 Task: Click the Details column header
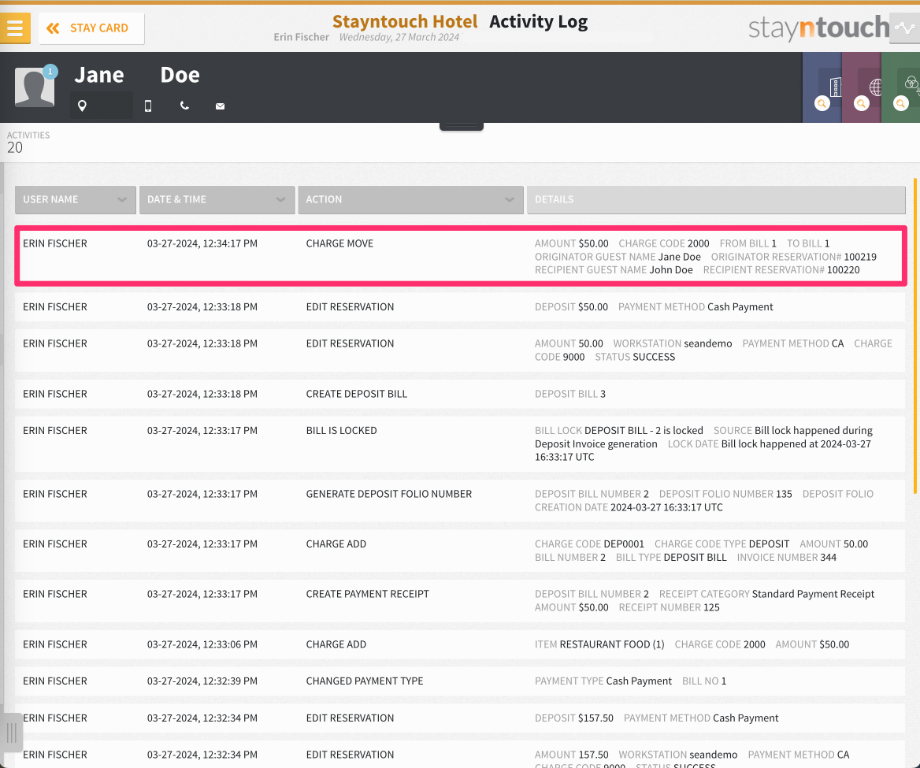(716, 199)
